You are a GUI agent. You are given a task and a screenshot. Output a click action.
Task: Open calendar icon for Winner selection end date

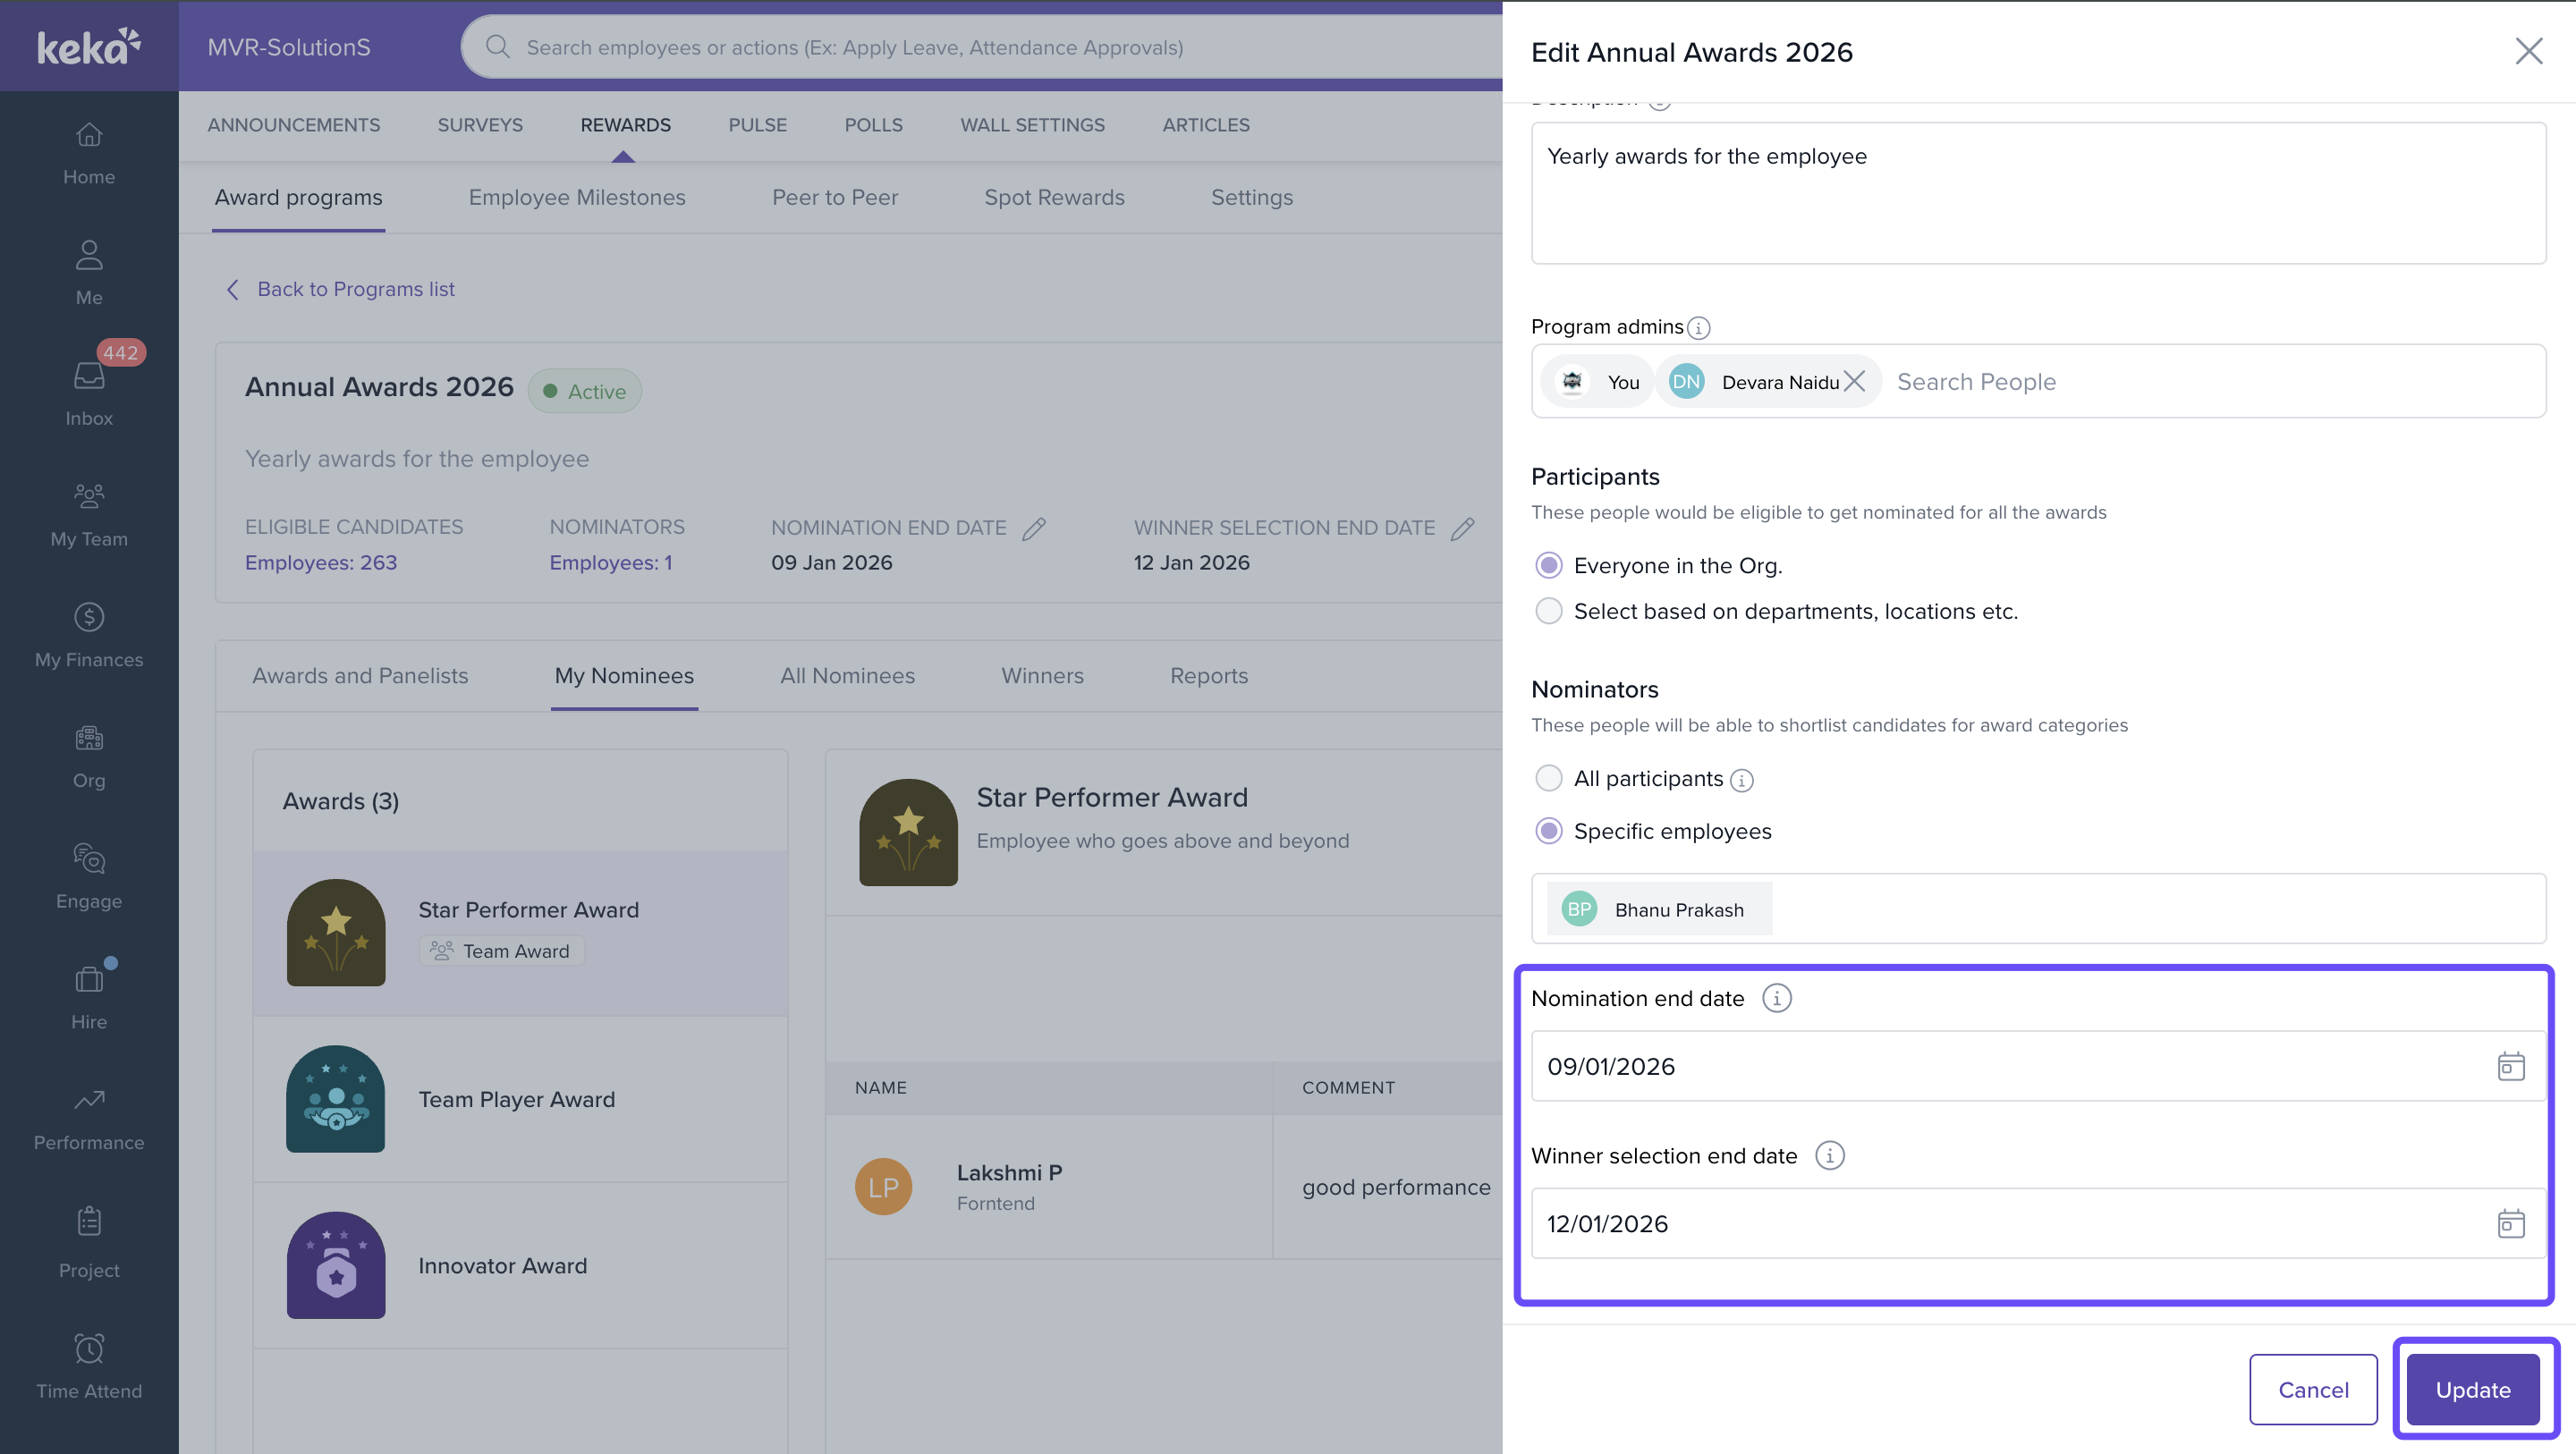point(2510,1223)
